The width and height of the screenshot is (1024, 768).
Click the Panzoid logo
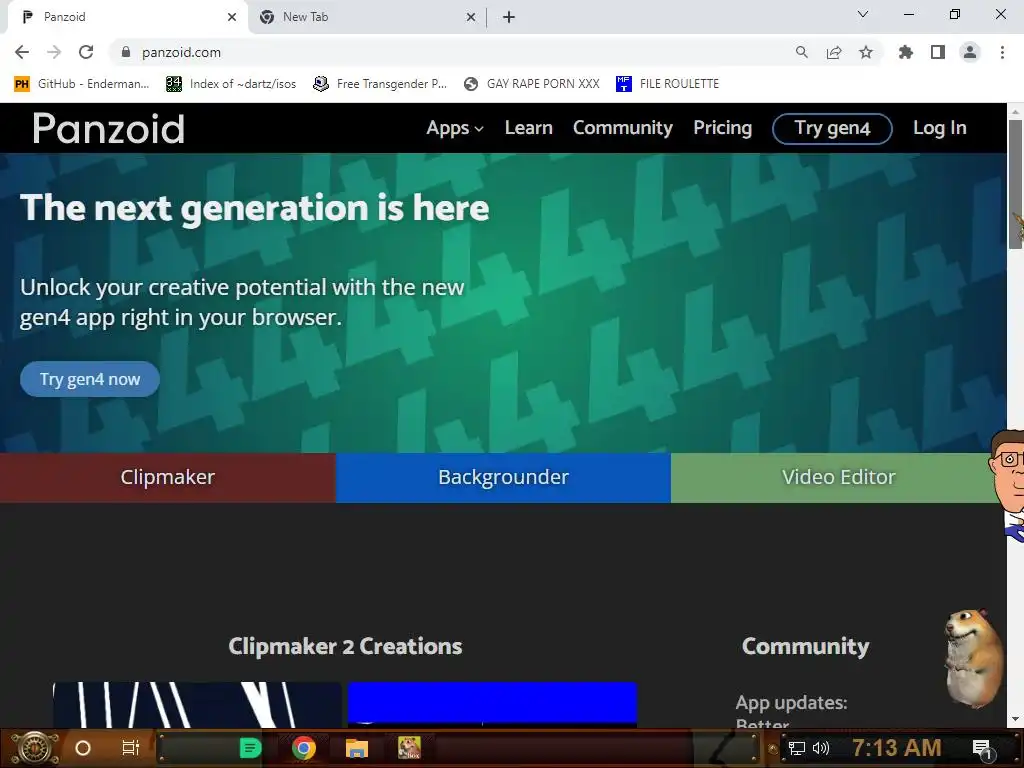point(108,128)
